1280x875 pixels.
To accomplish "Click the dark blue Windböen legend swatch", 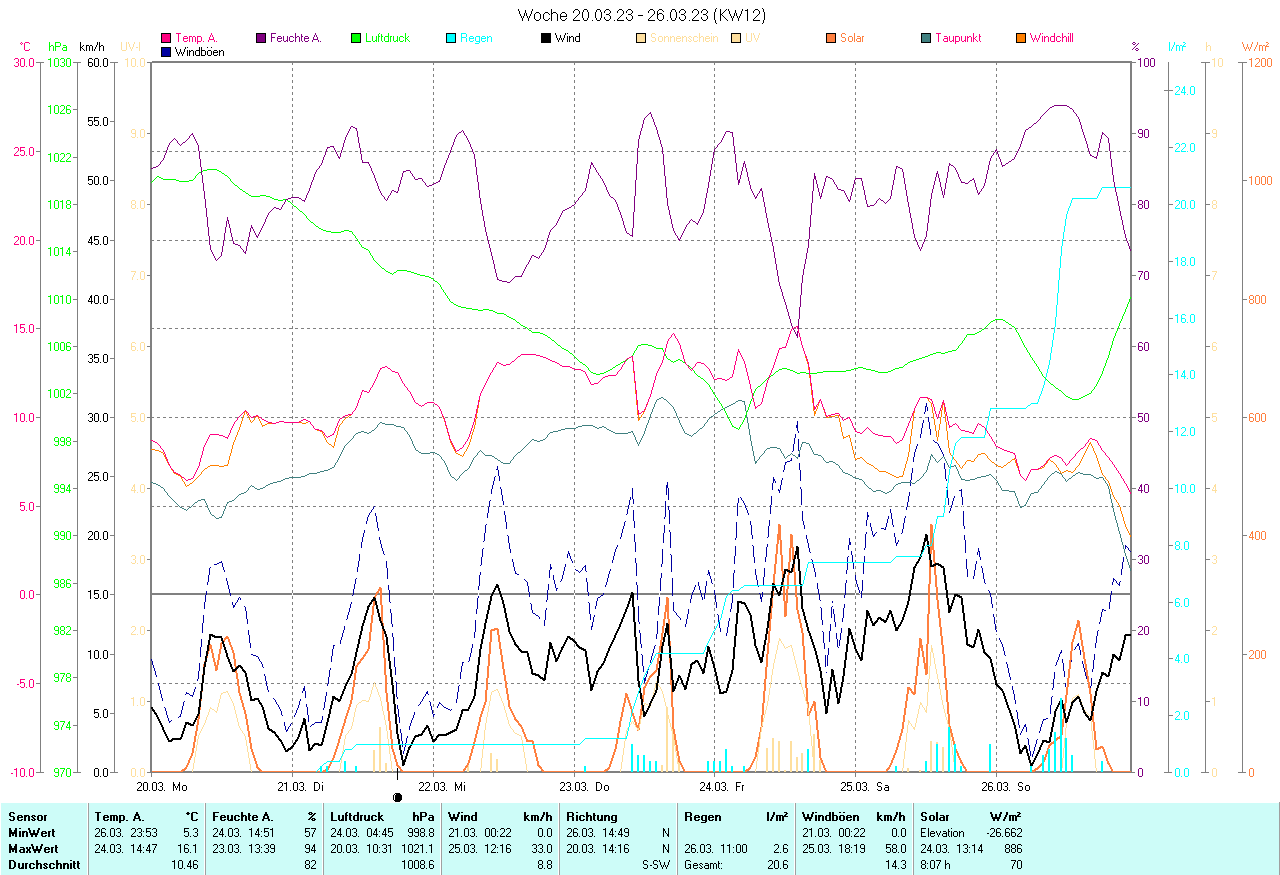I will tap(166, 51).
